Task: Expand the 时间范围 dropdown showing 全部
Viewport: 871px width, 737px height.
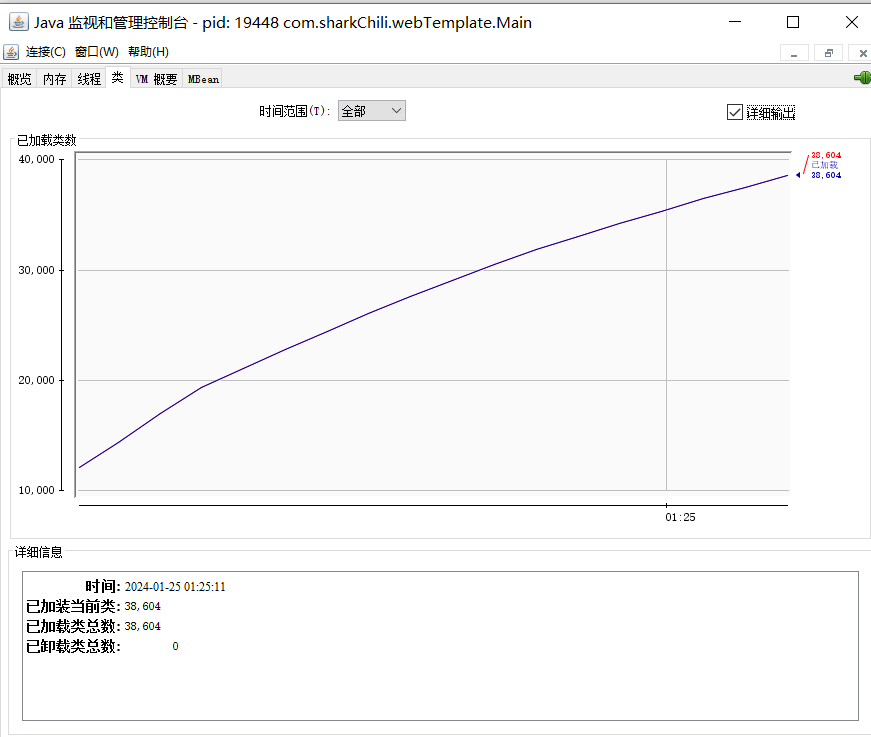Action: pyautogui.click(x=371, y=111)
